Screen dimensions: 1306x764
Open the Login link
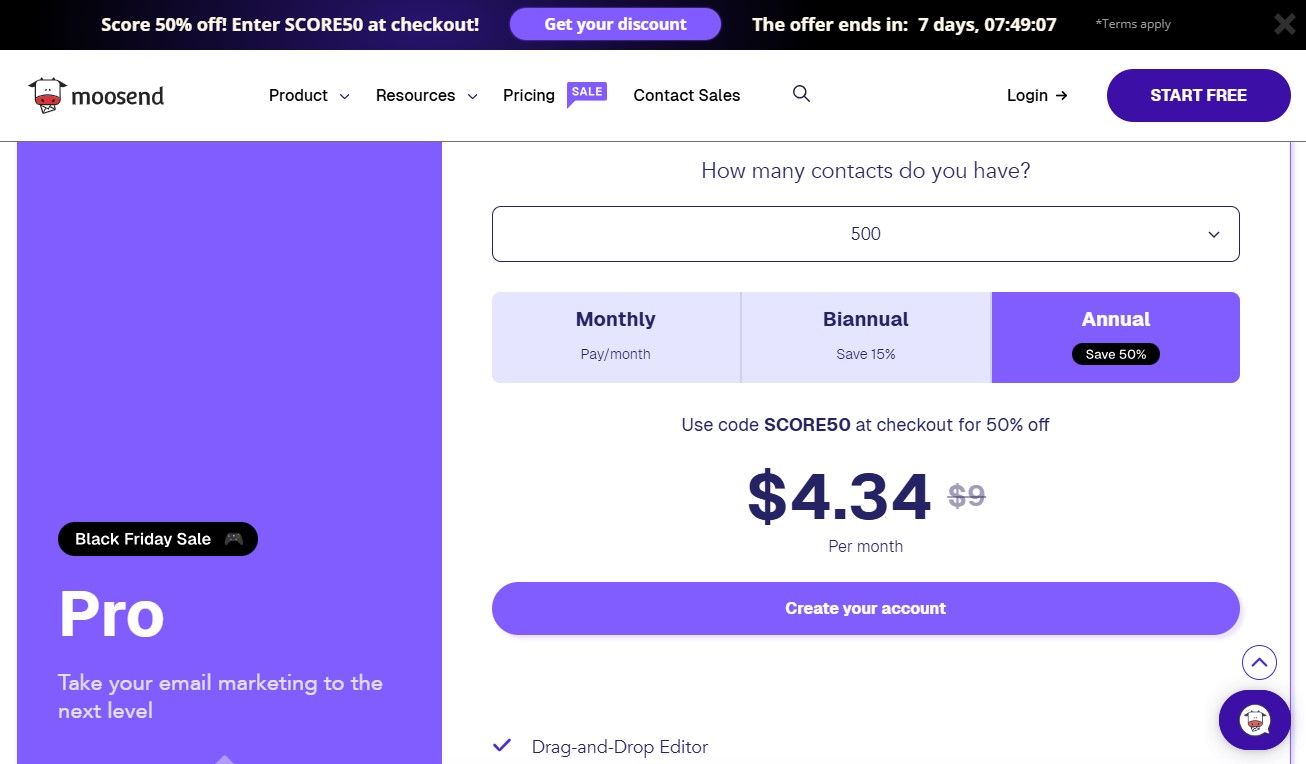[1035, 95]
